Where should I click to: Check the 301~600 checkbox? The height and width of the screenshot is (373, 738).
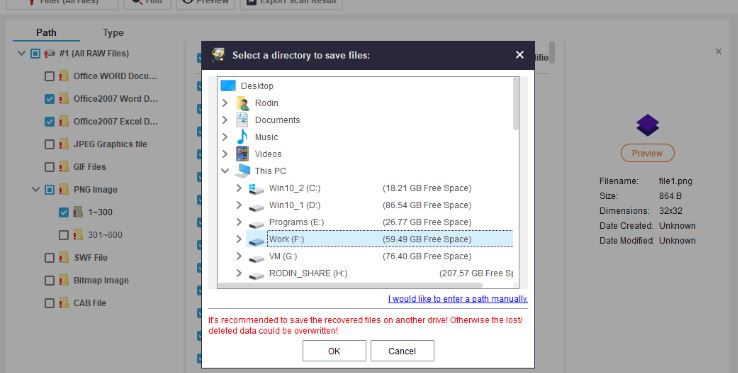click(x=64, y=235)
